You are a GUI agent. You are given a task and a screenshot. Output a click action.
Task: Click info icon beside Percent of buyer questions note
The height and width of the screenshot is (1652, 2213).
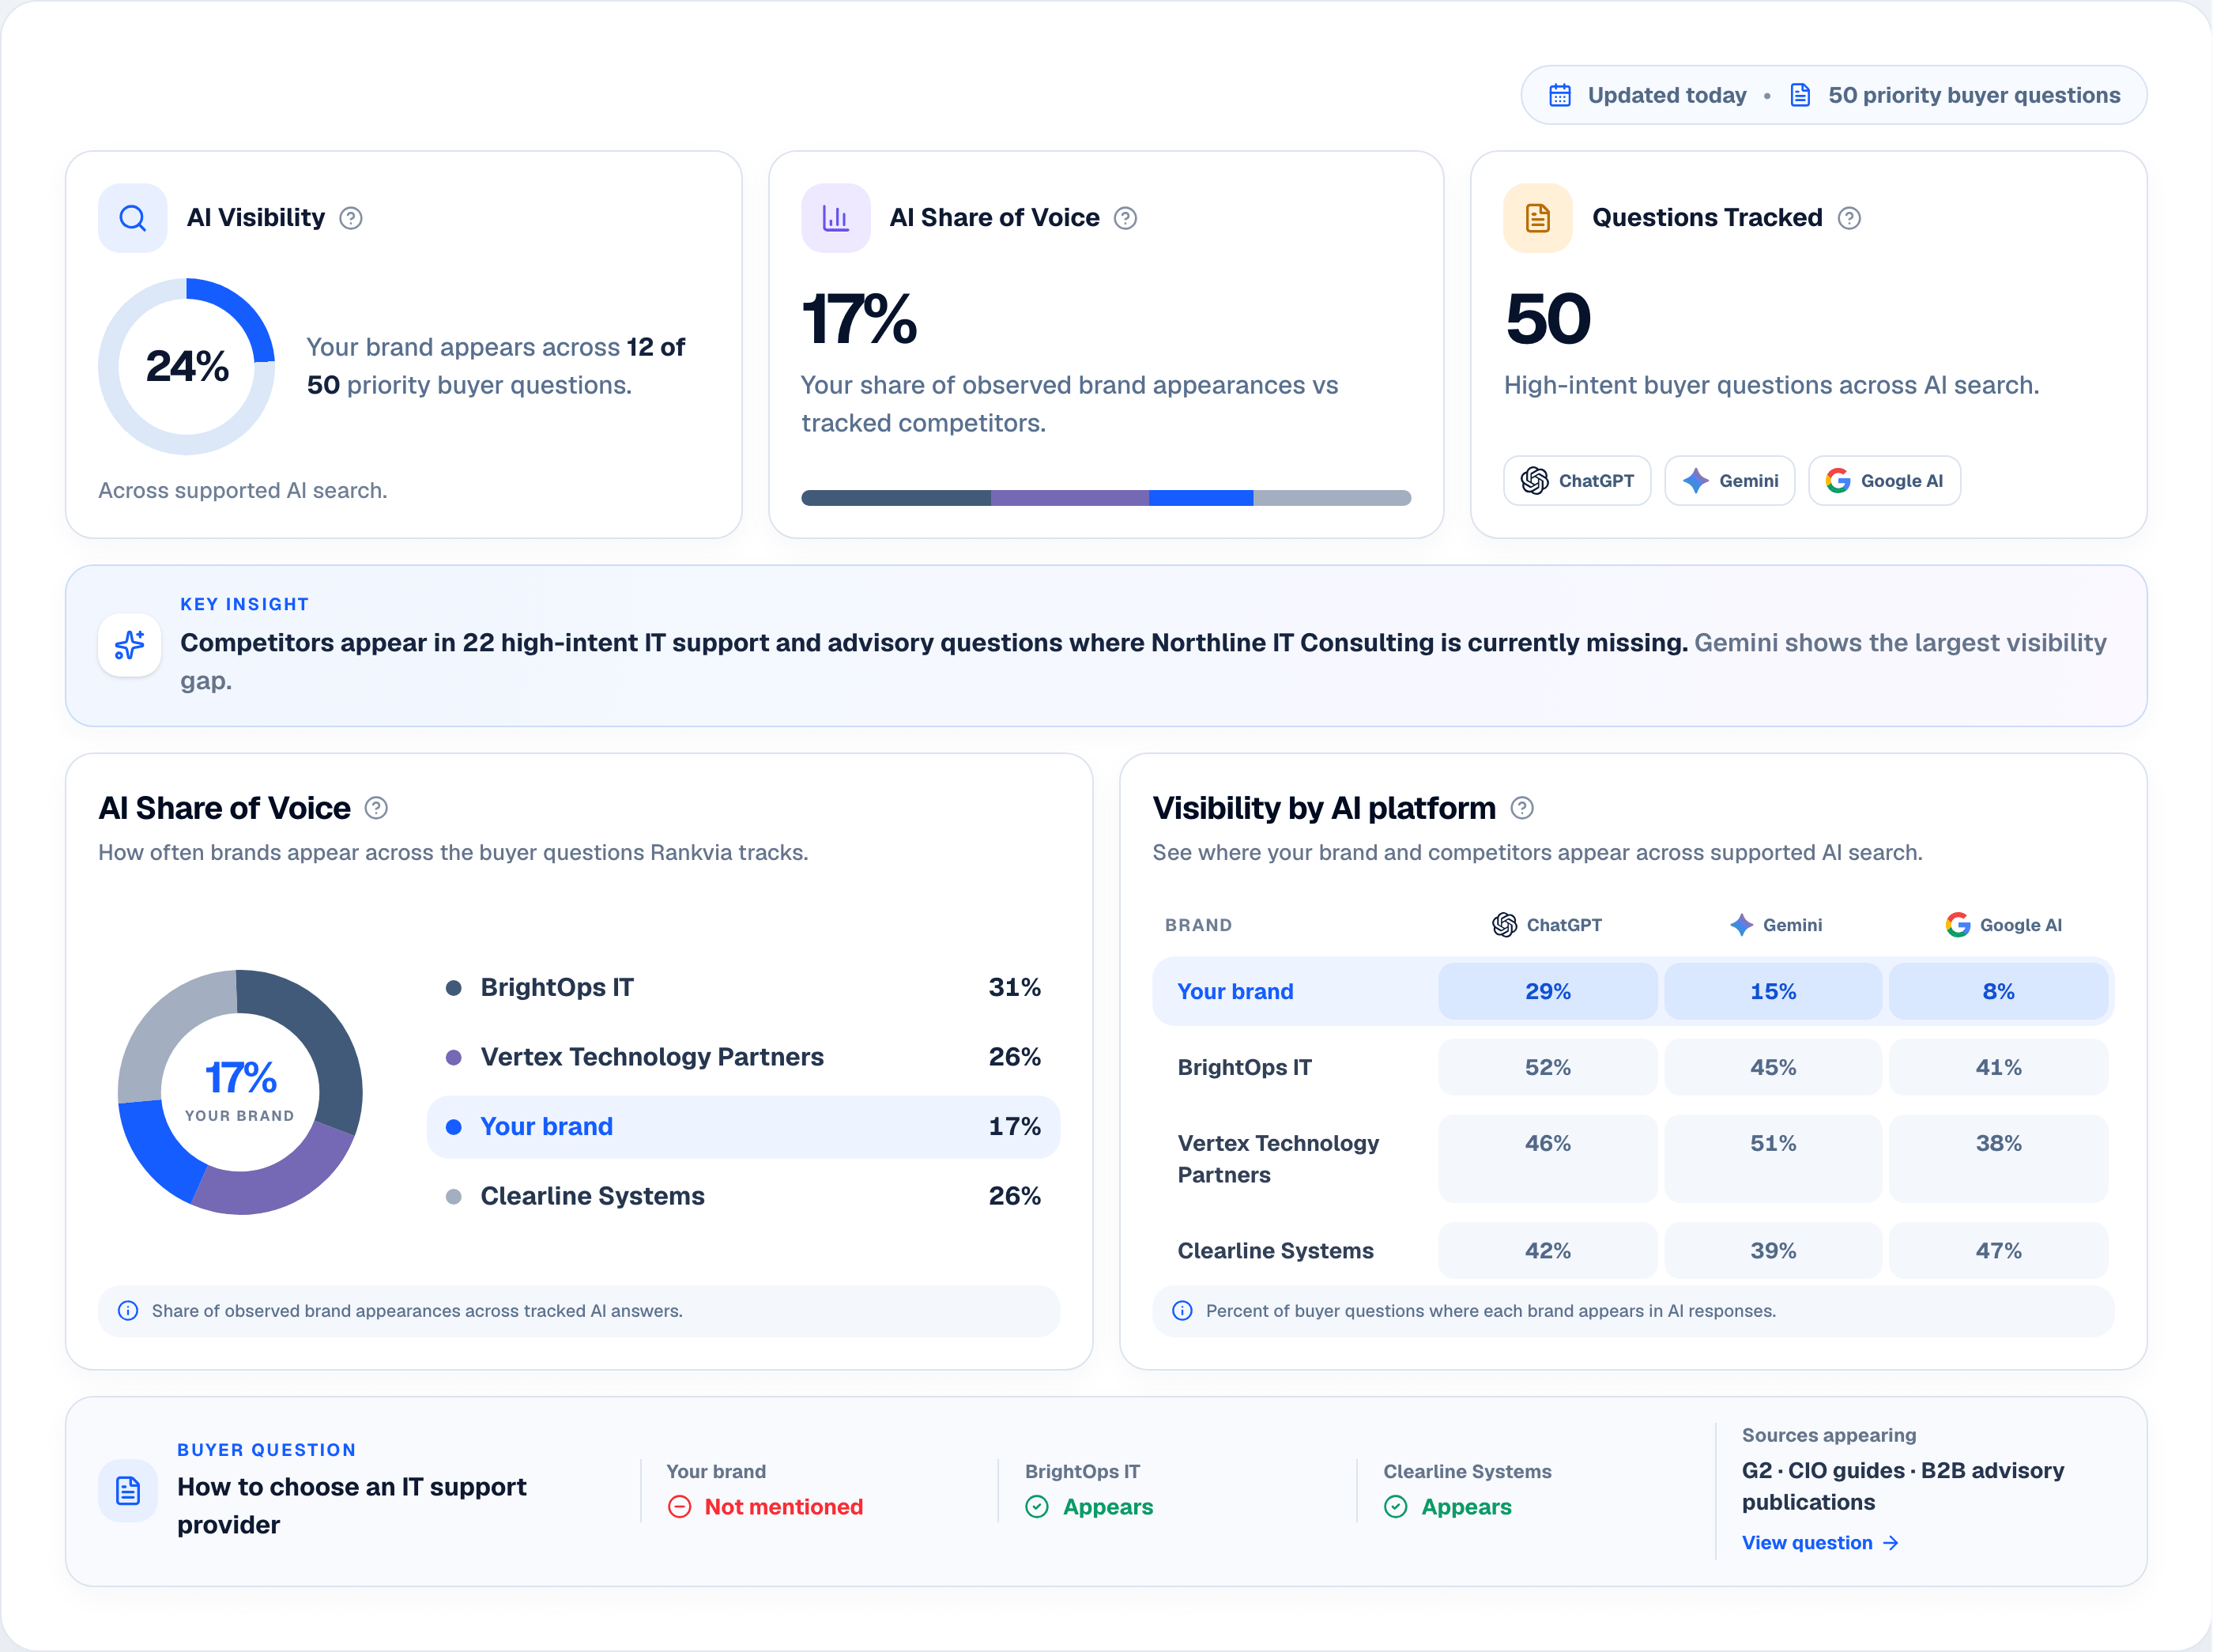(1182, 1311)
